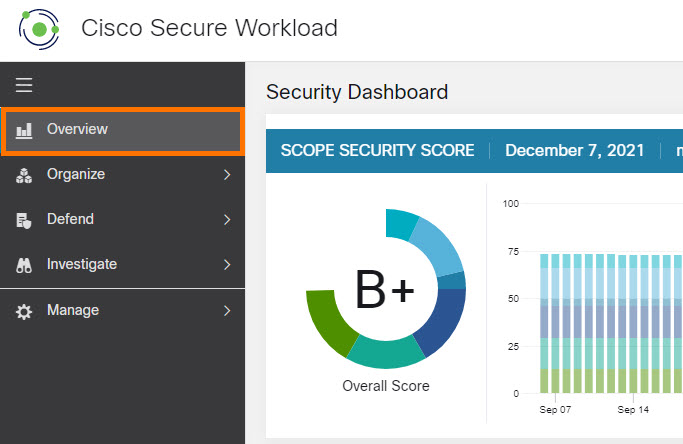Click the SCOPE SECURITY SCORE header label
Image resolution: width=683 pixels, height=444 pixels.
pyautogui.click(x=378, y=150)
